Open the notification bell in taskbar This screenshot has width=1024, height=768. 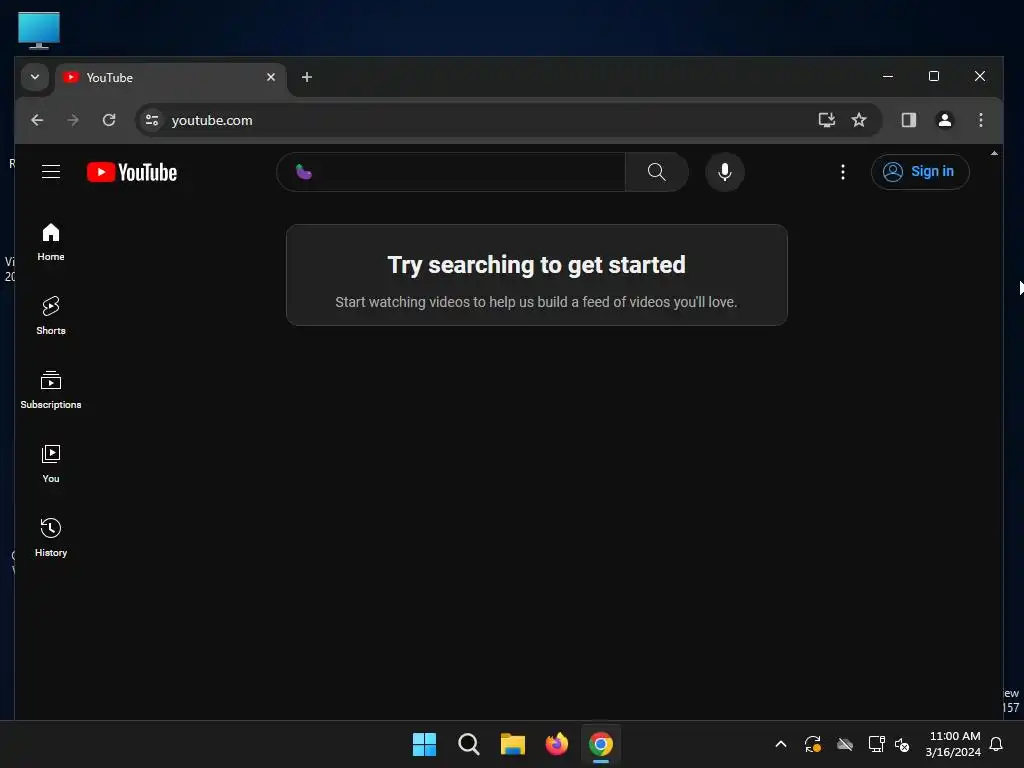click(996, 744)
